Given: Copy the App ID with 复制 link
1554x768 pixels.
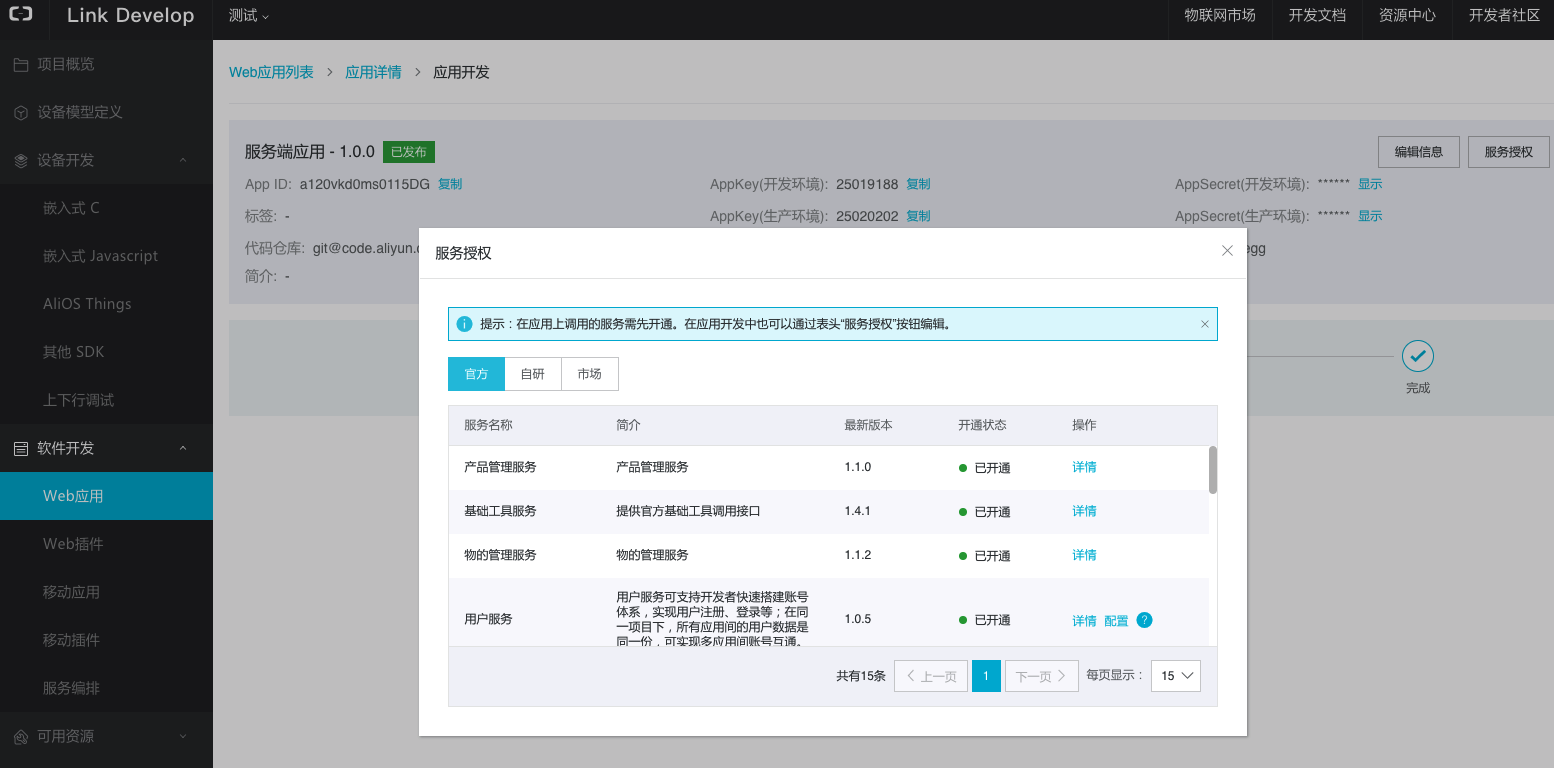Looking at the screenshot, I should (450, 184).
